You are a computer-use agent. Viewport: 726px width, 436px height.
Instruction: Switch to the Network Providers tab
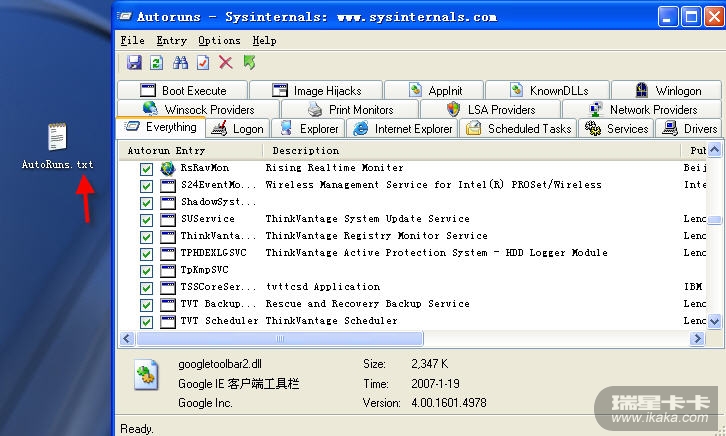[x=642, y=110]
